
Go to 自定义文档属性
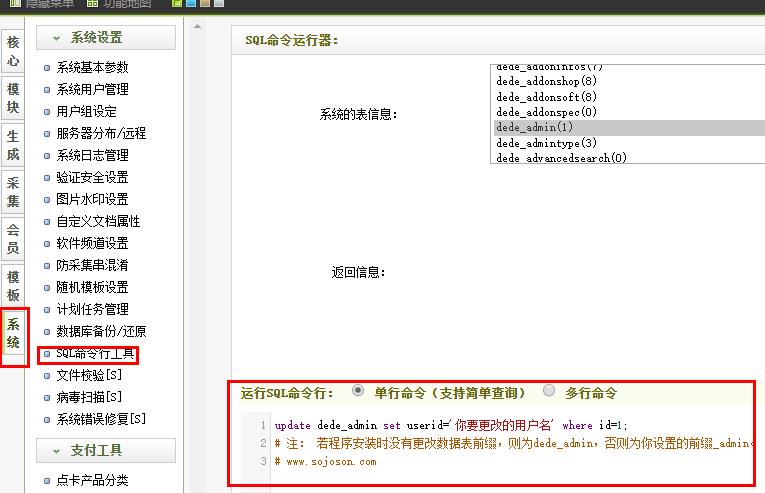point(98,221)
